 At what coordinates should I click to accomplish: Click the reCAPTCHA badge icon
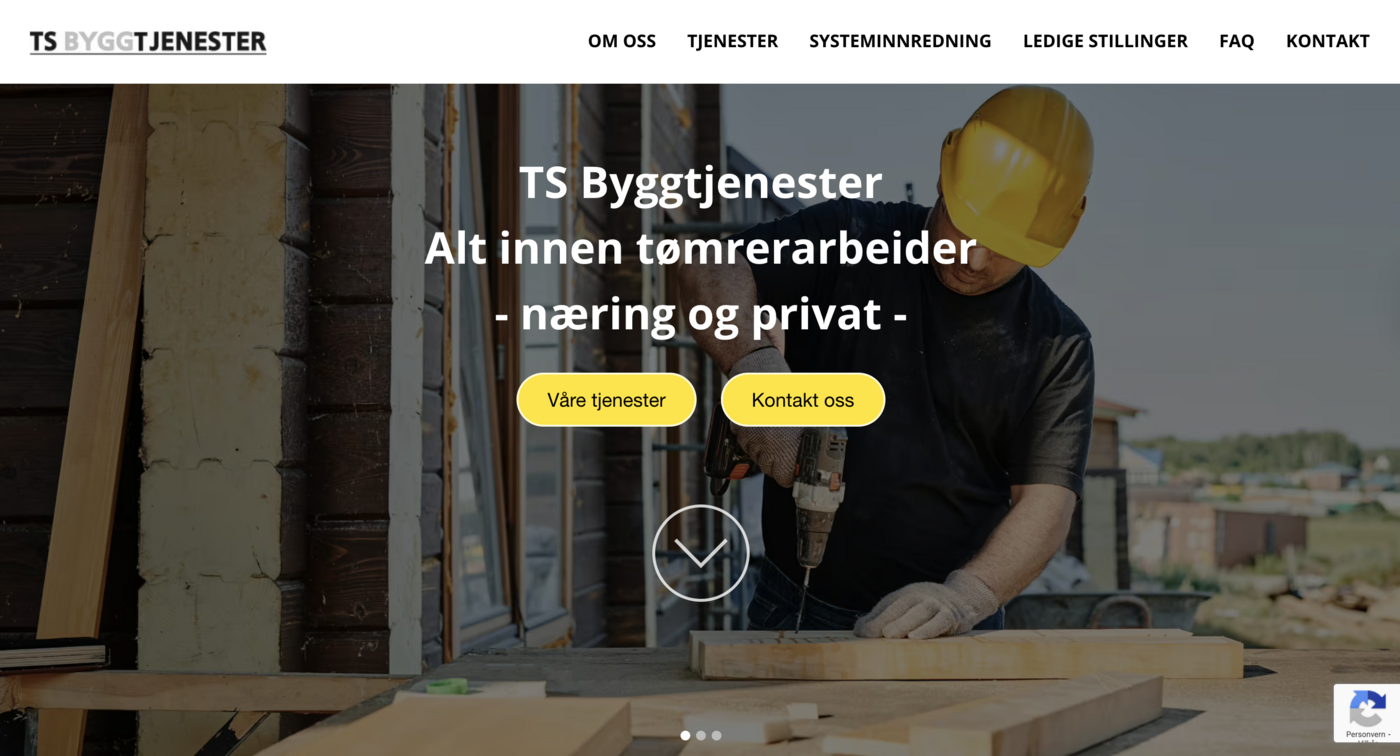pyautogui.click(x=1367, y=709)
